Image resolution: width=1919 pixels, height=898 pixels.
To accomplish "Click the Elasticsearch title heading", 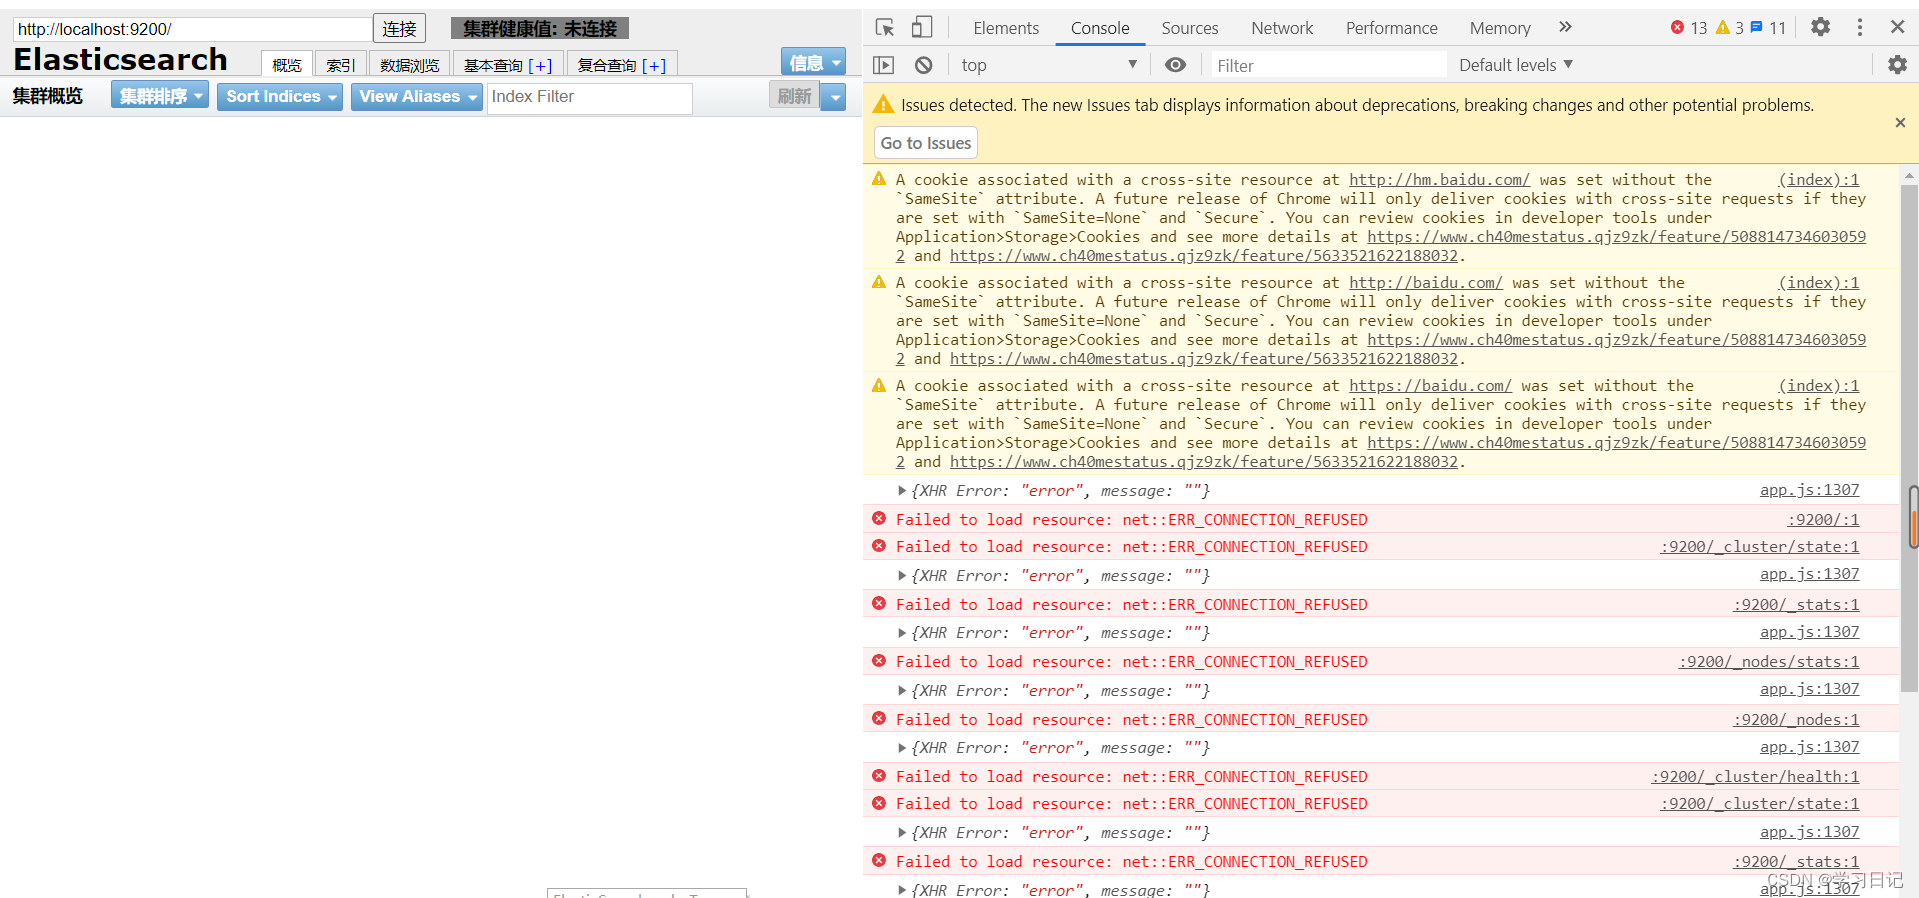I will tap(121, 60).
